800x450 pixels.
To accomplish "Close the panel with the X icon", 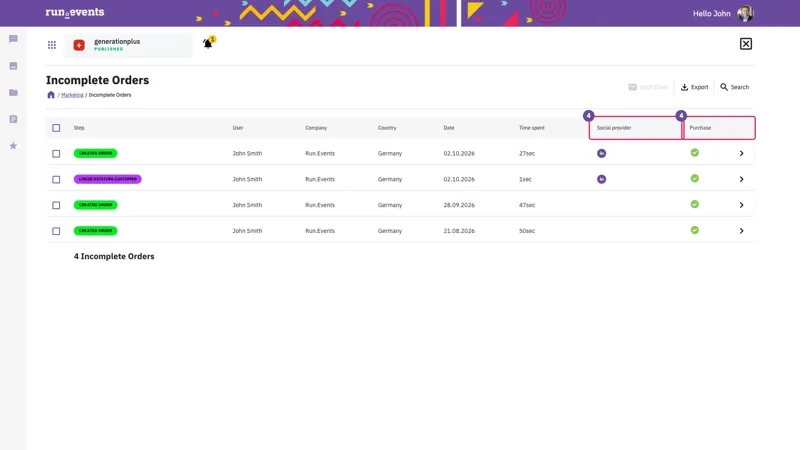I will coord(745,44).
